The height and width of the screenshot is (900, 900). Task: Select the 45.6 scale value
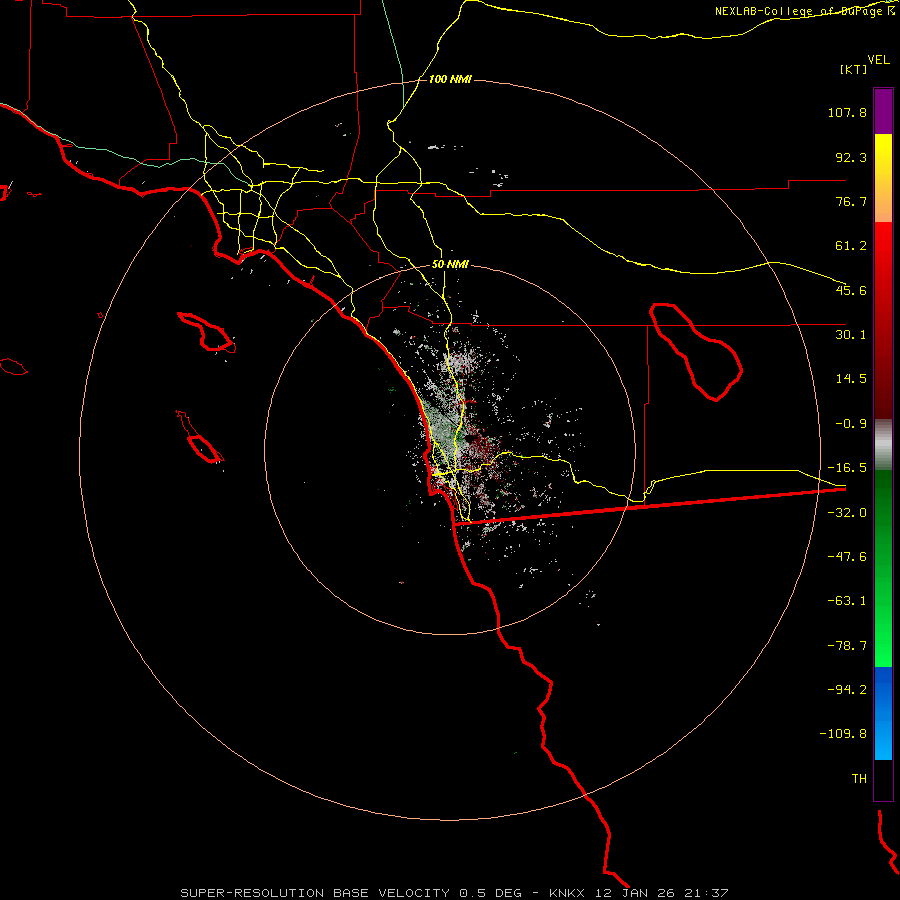point(851,290)
